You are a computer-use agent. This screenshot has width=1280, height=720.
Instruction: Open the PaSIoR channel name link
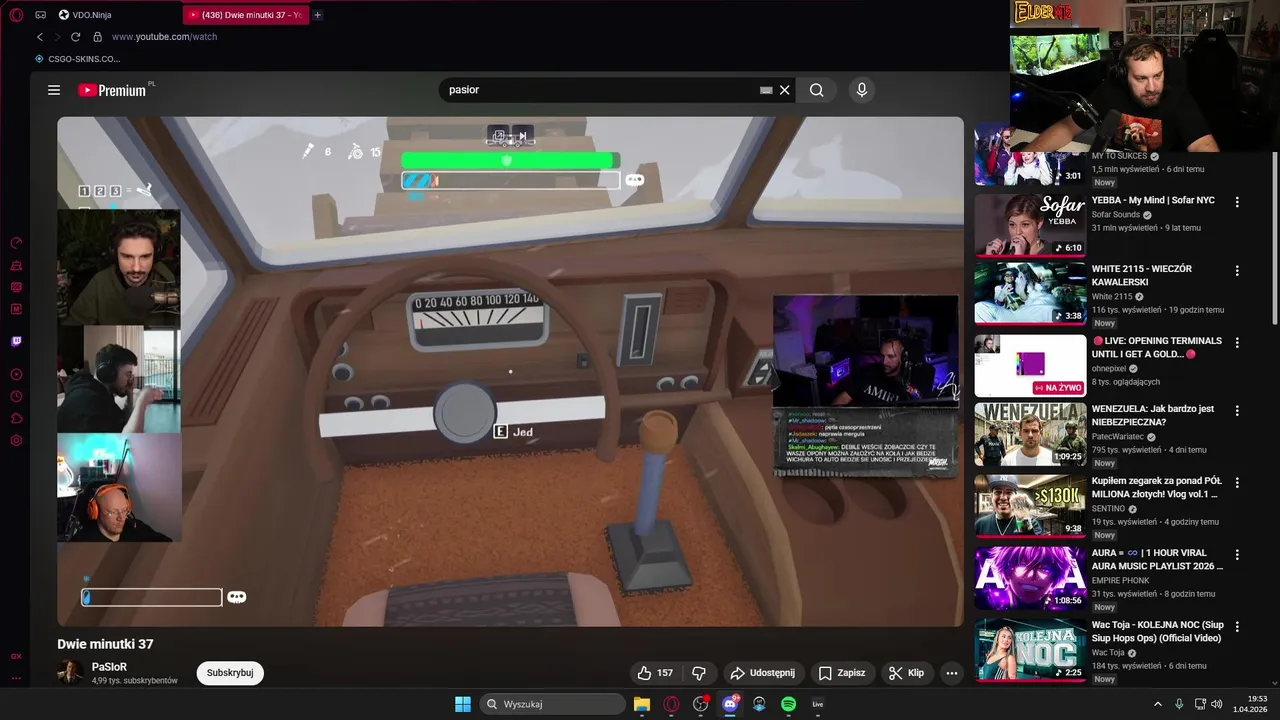[109, 667]
